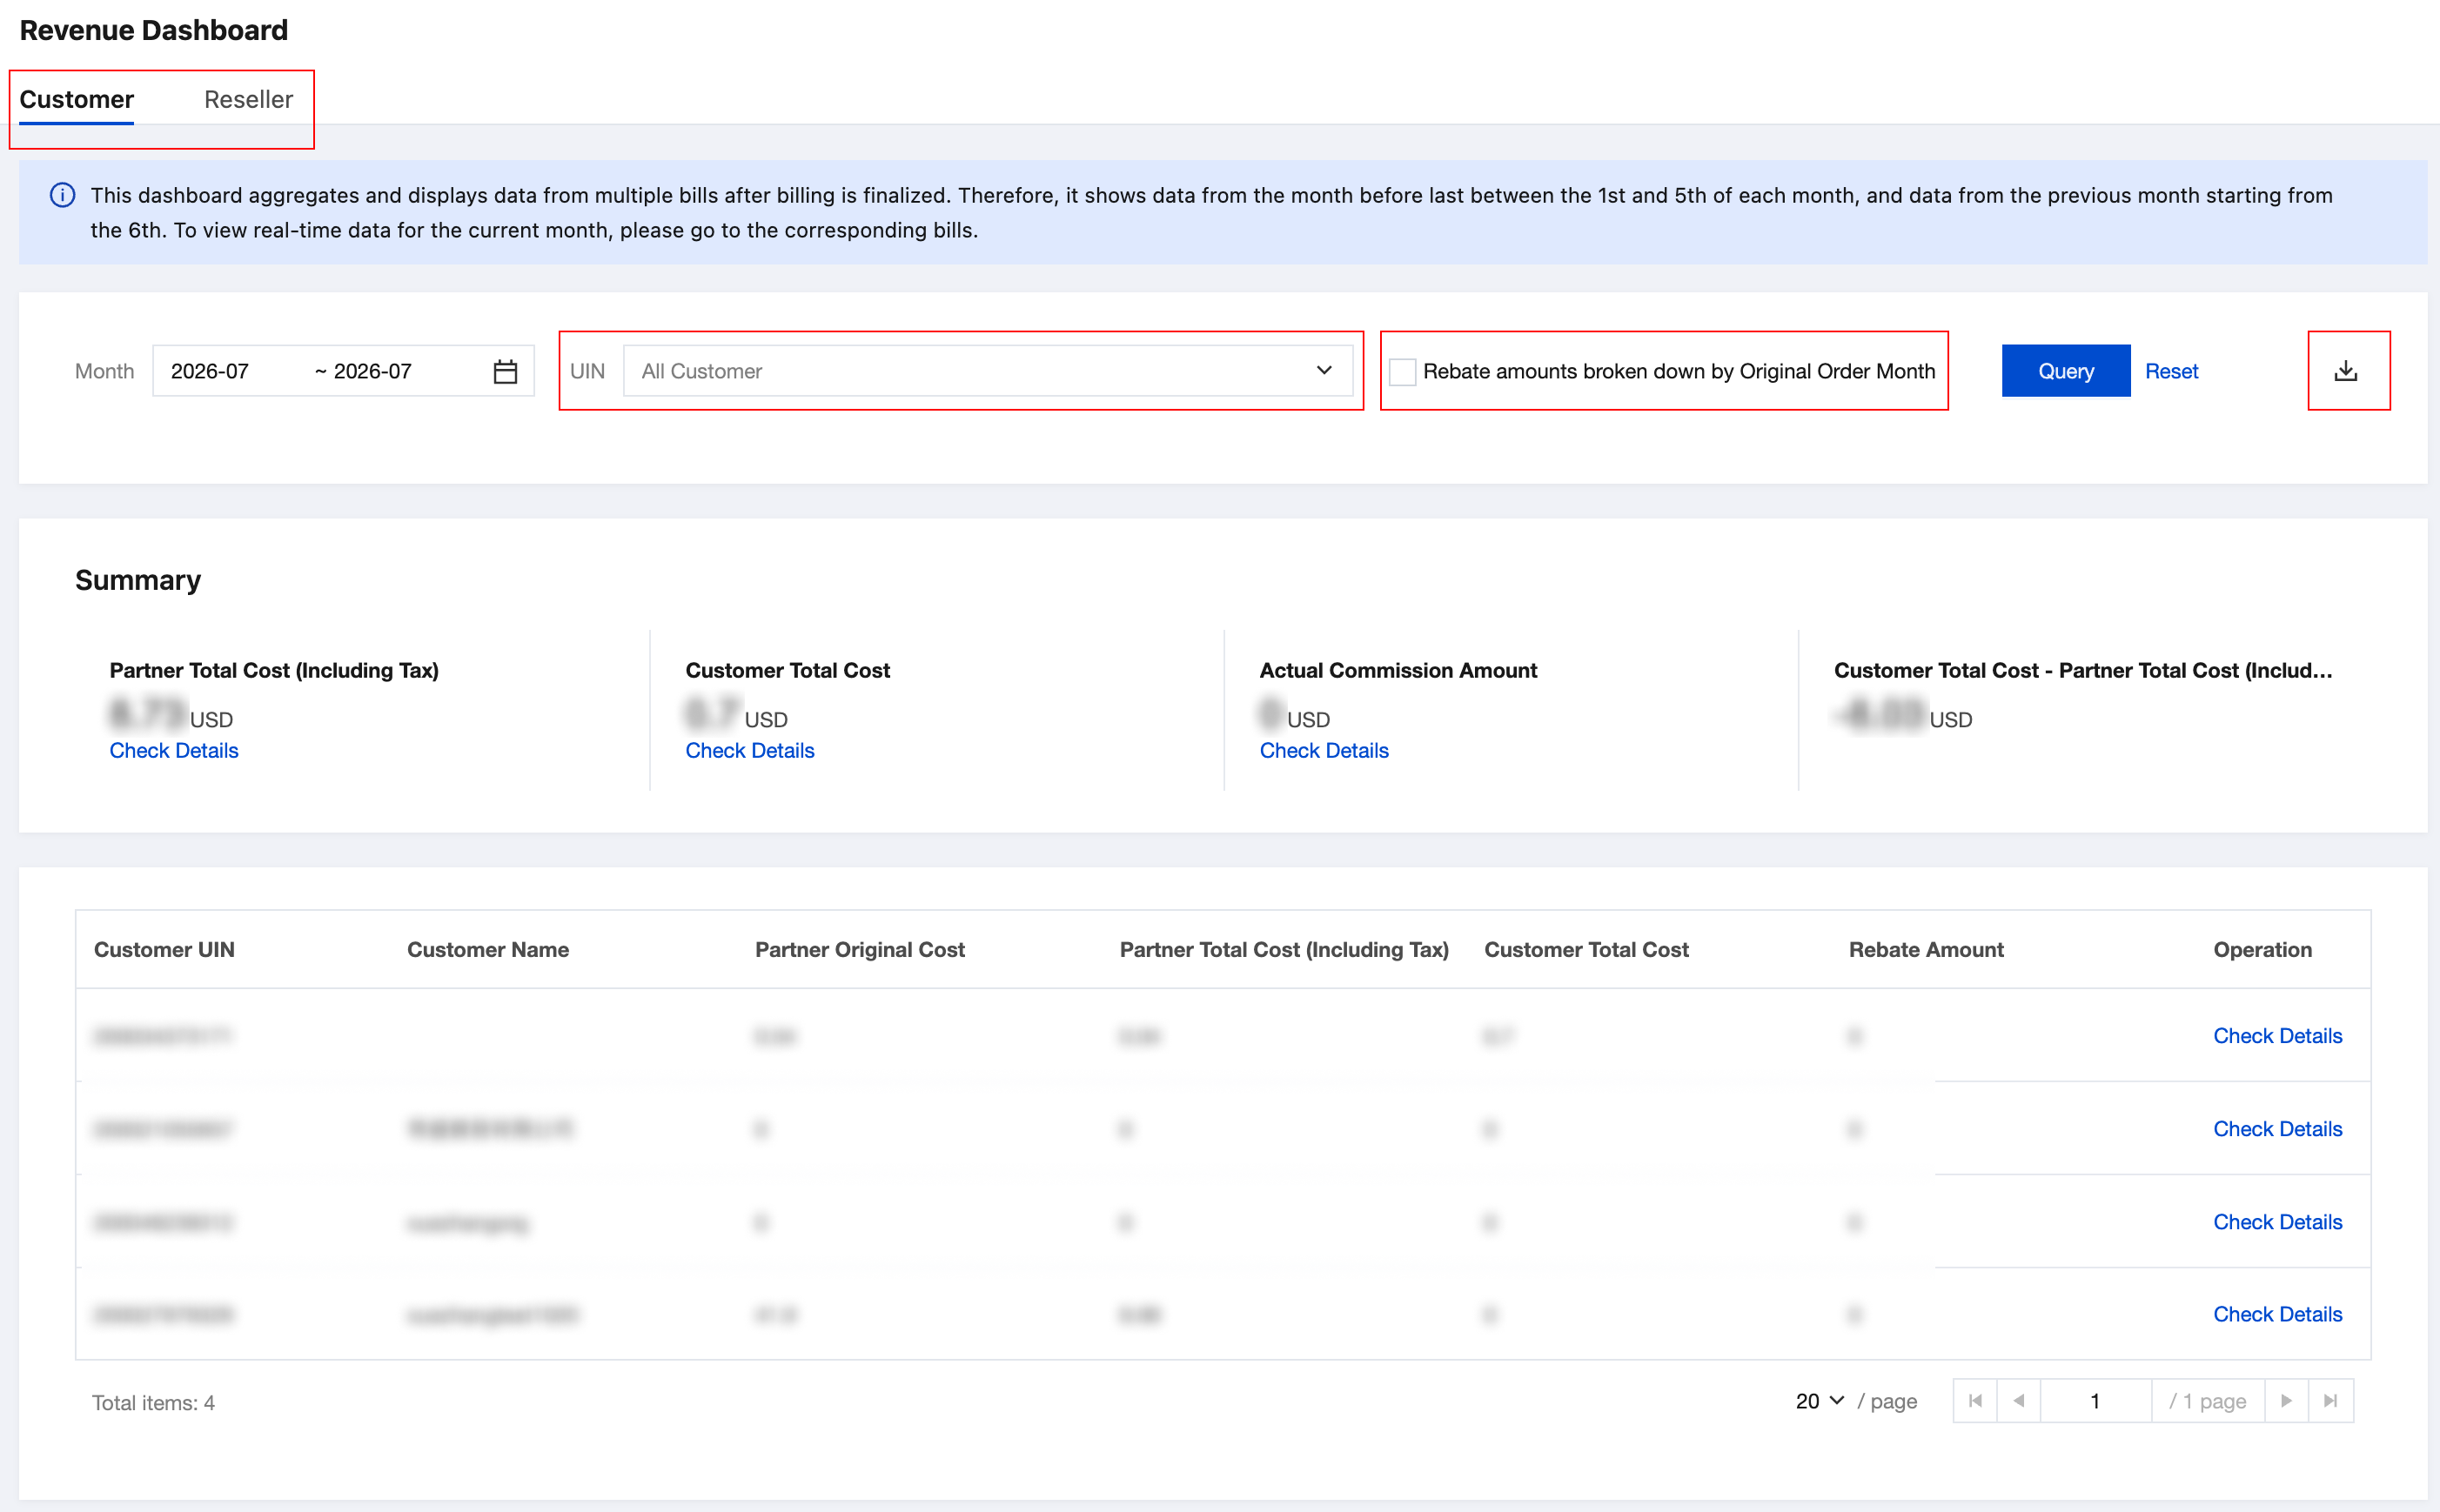Viewport: 2440px width, 1512px height.
Task: Expand the All Customer UIN dropdown
Action: pyautogui.click(x=988, y=371)
